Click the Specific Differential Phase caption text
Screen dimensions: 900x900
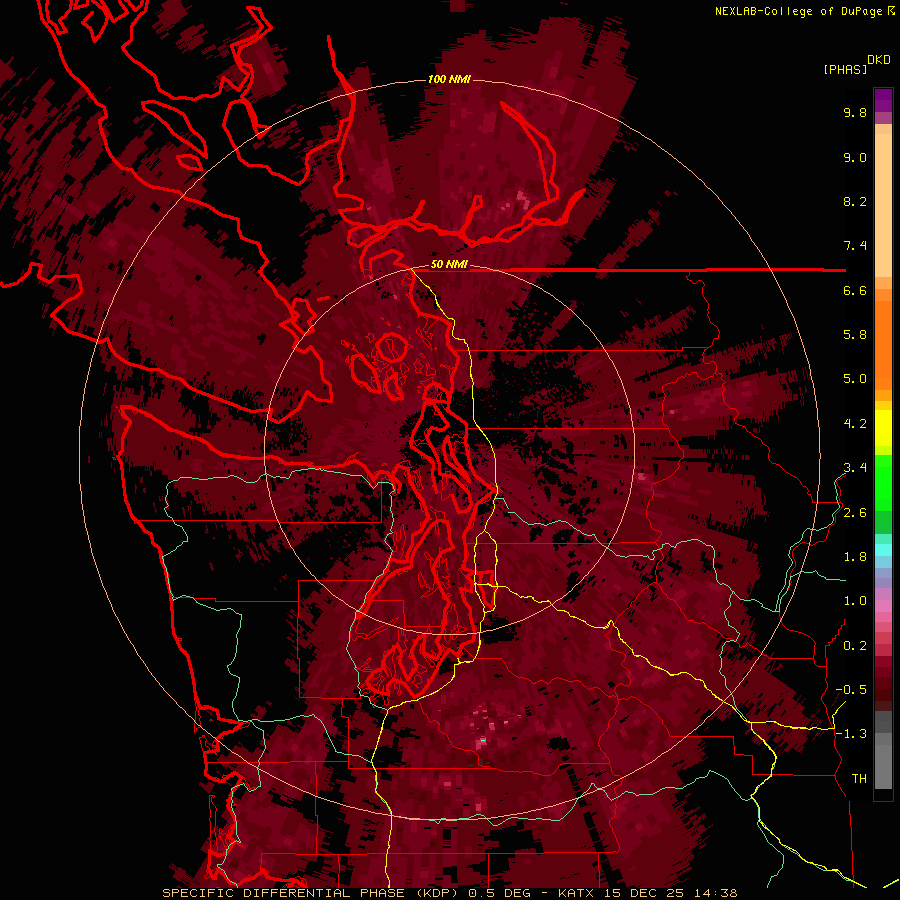pyautogui.click(x=449, y=893)
